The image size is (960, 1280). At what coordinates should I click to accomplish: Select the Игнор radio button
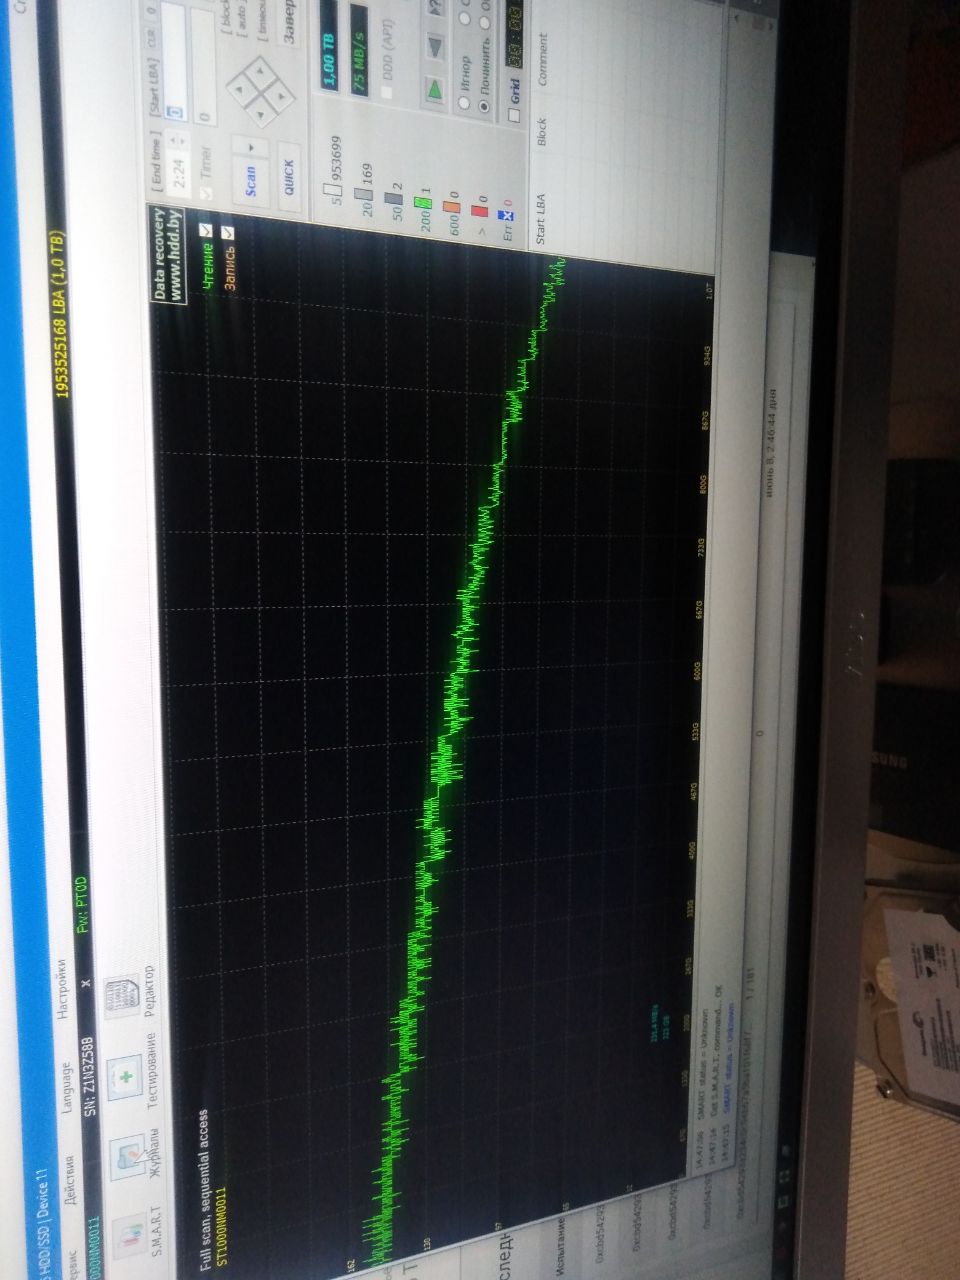coord(464,102)
